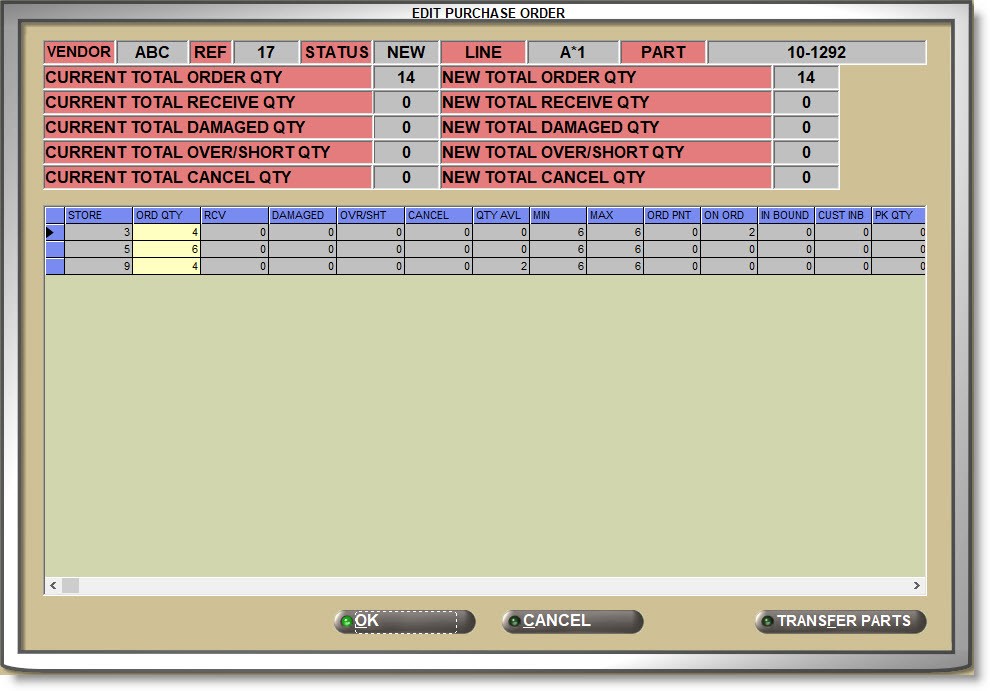The height and width of the screenshot is (691, 990).
Task: Select the row marker for store 9
Action: point(55,266)
